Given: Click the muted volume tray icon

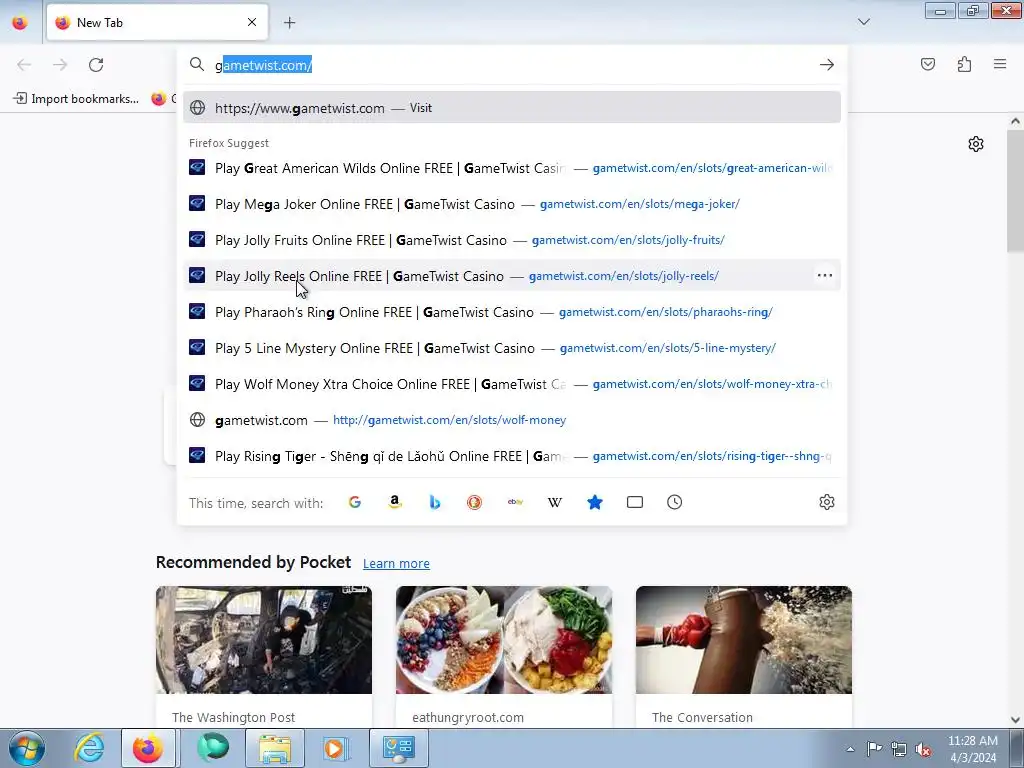Looking at the screenshot, I should (x=923, y=749).
